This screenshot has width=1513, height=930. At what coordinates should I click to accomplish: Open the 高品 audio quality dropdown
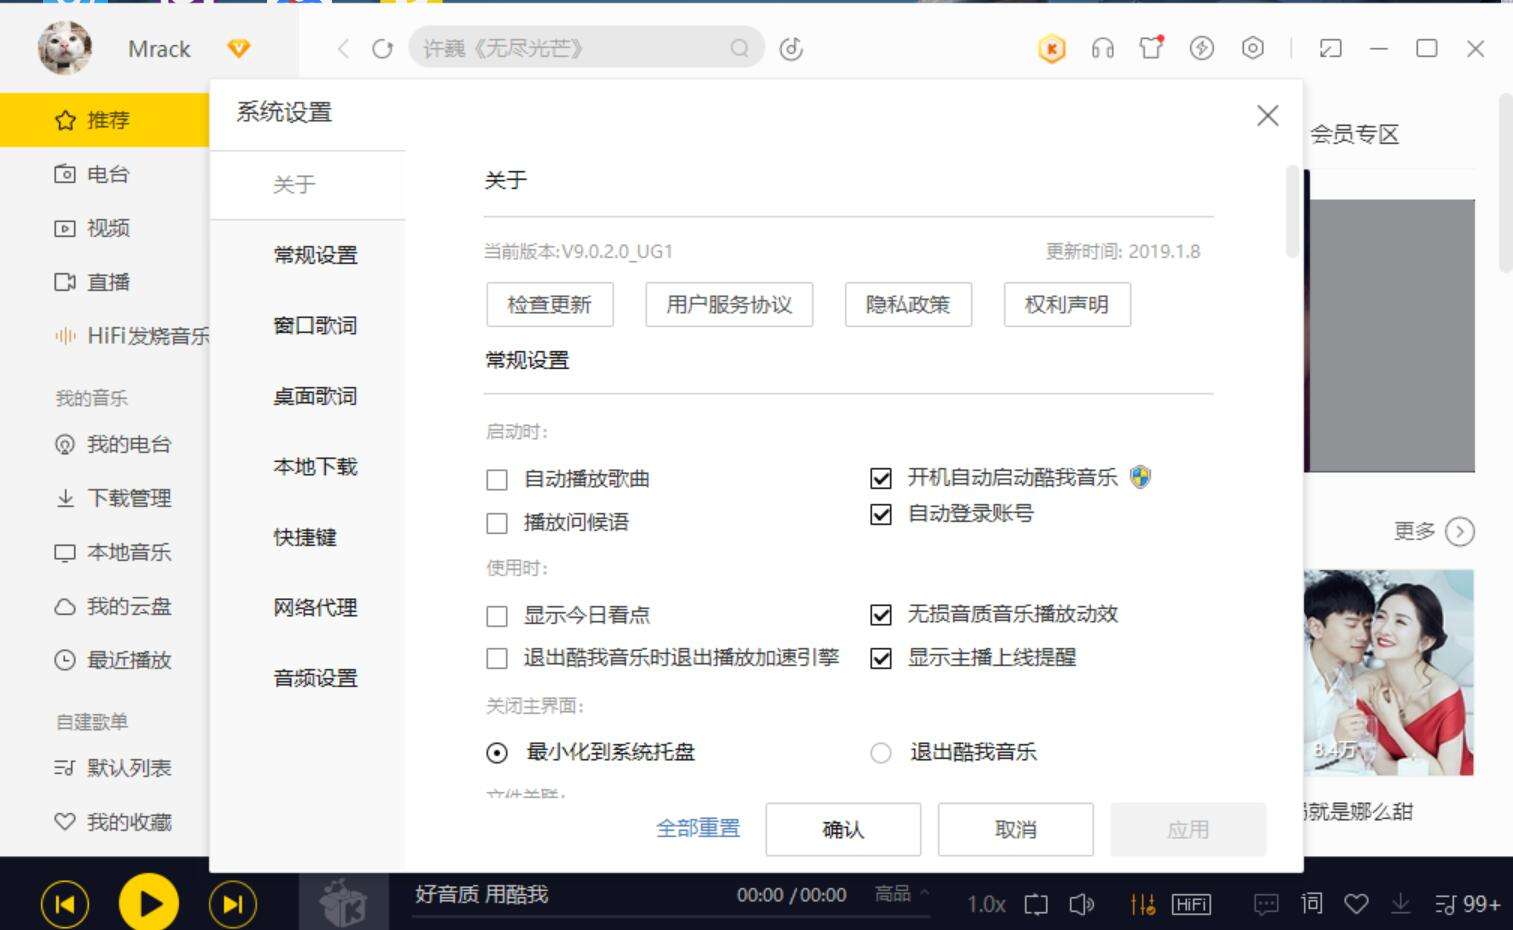pos(901,893)
